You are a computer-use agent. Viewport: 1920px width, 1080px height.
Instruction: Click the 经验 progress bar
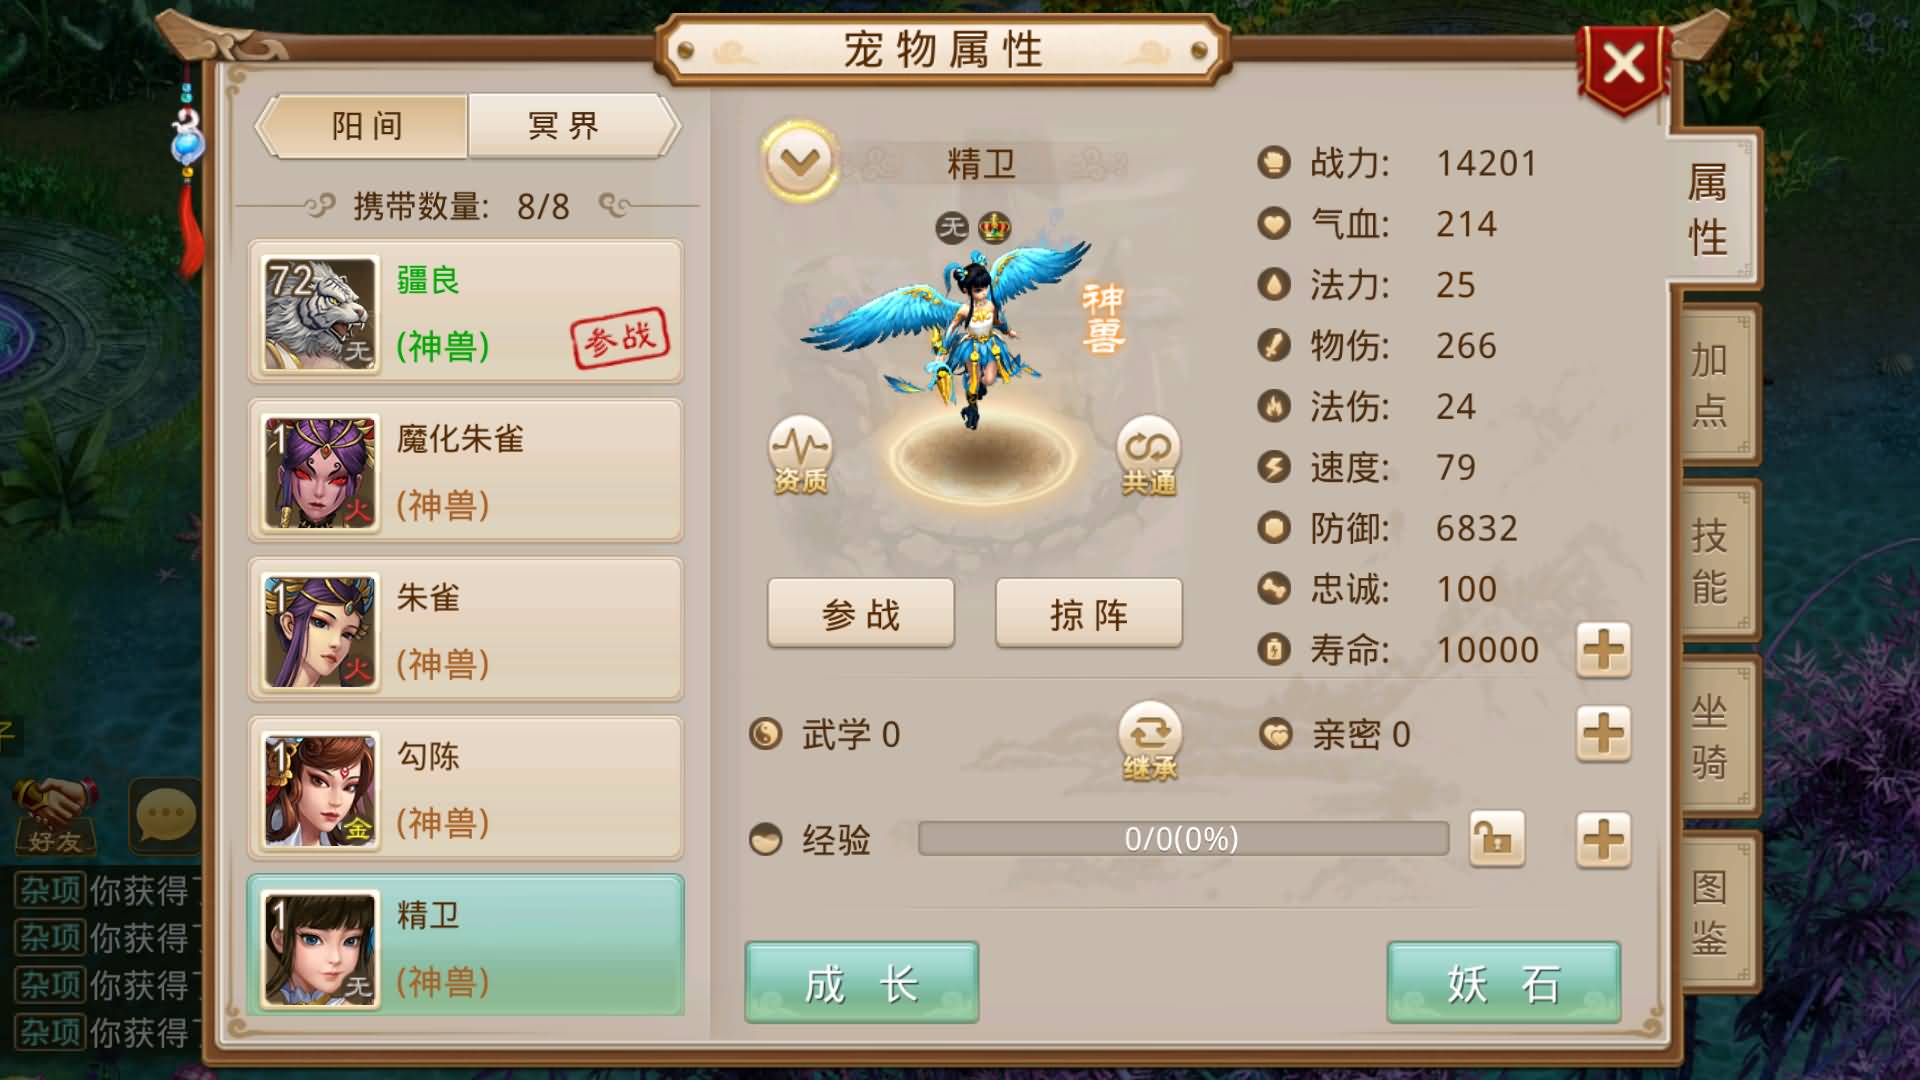pyautogui.click(x=1183, y=838)
